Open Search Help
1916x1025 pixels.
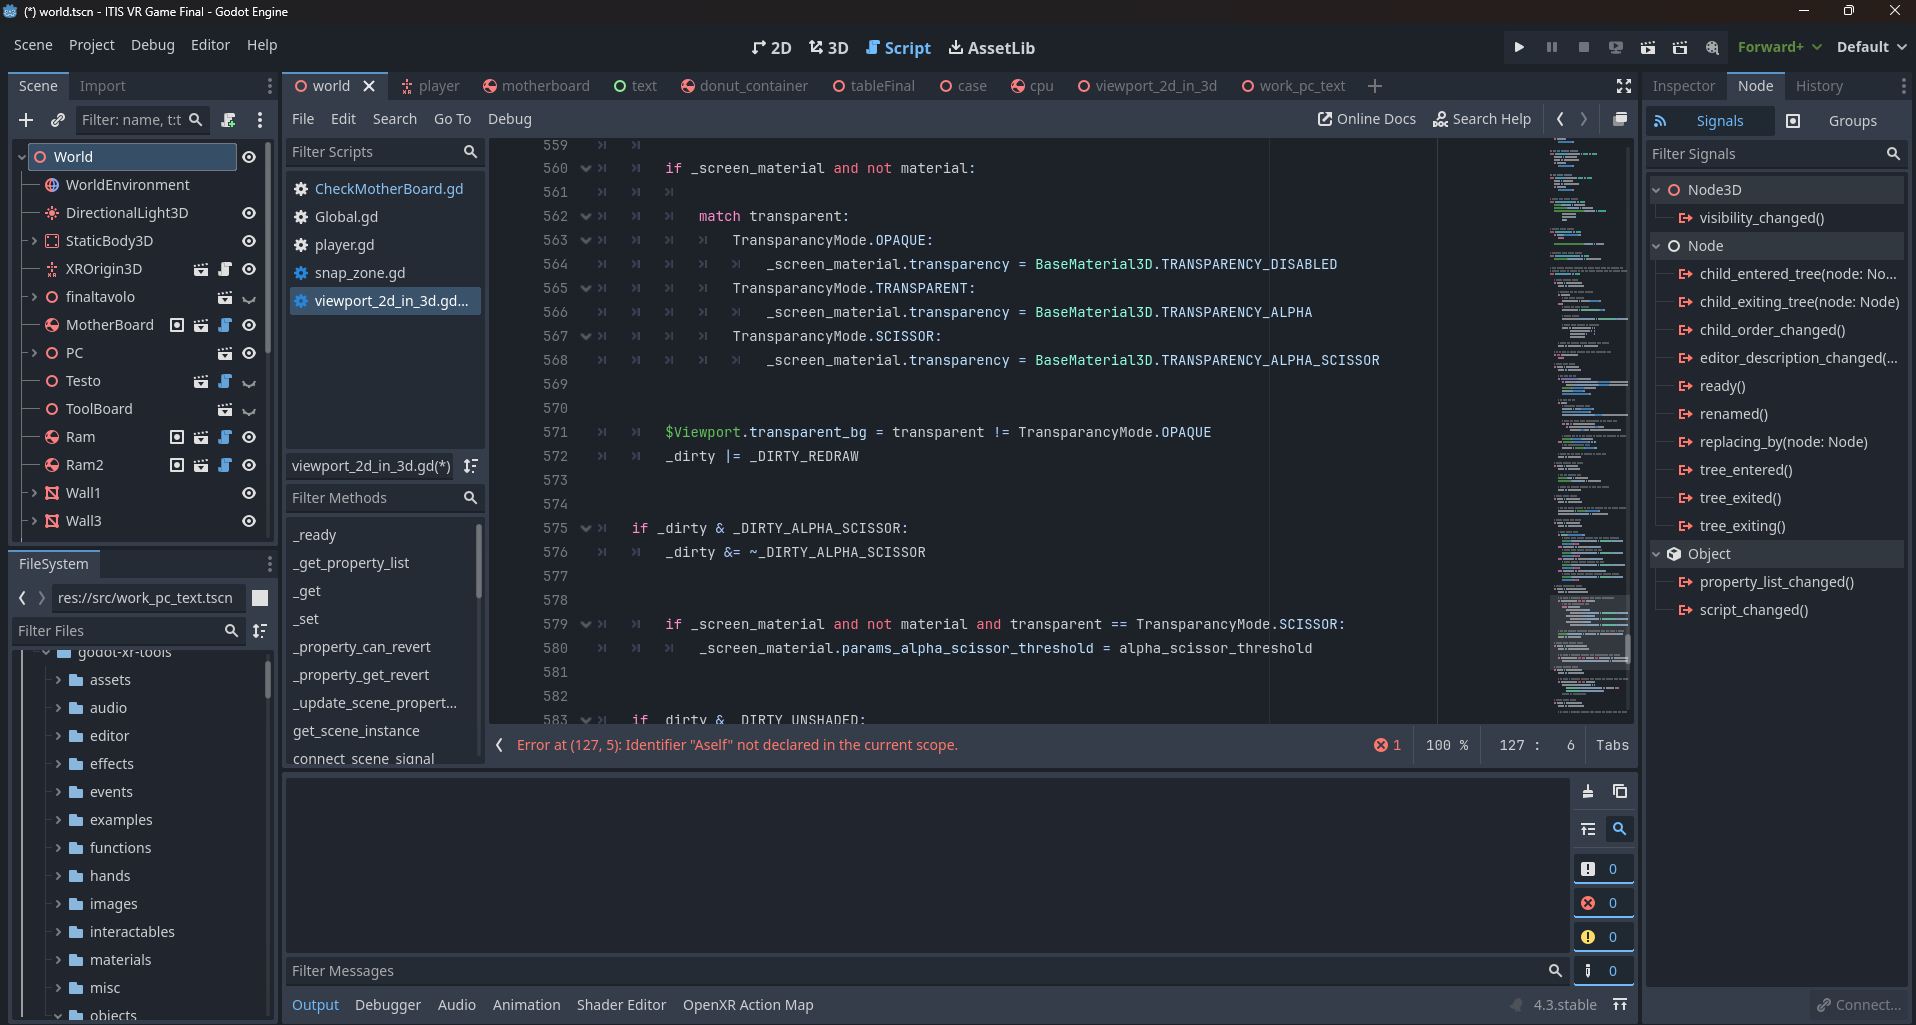click(x=1482, y=119)
